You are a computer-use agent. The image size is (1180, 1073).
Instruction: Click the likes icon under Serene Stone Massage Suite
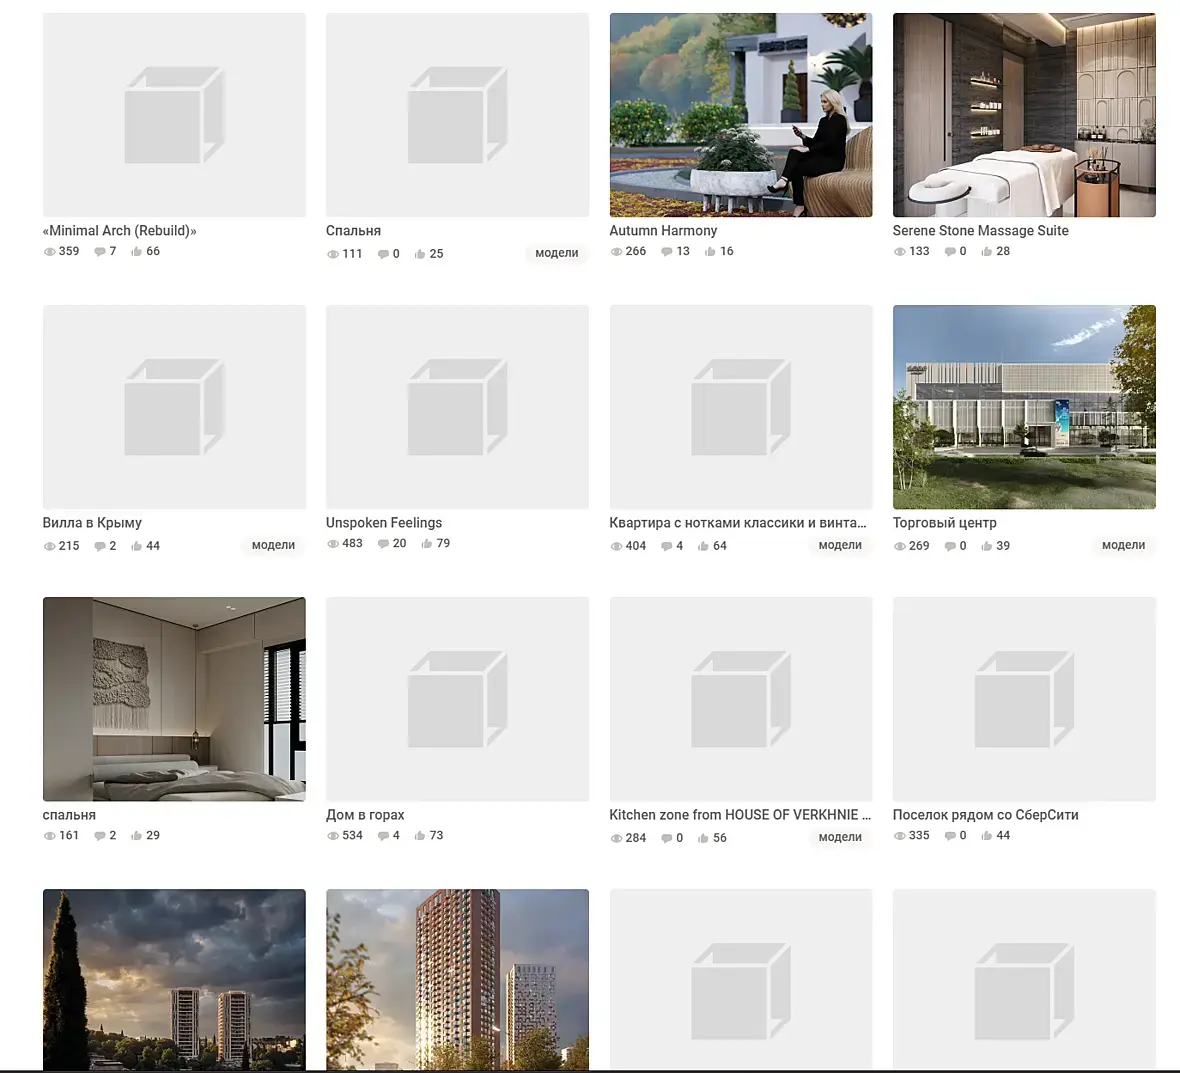tap(987, 251)
